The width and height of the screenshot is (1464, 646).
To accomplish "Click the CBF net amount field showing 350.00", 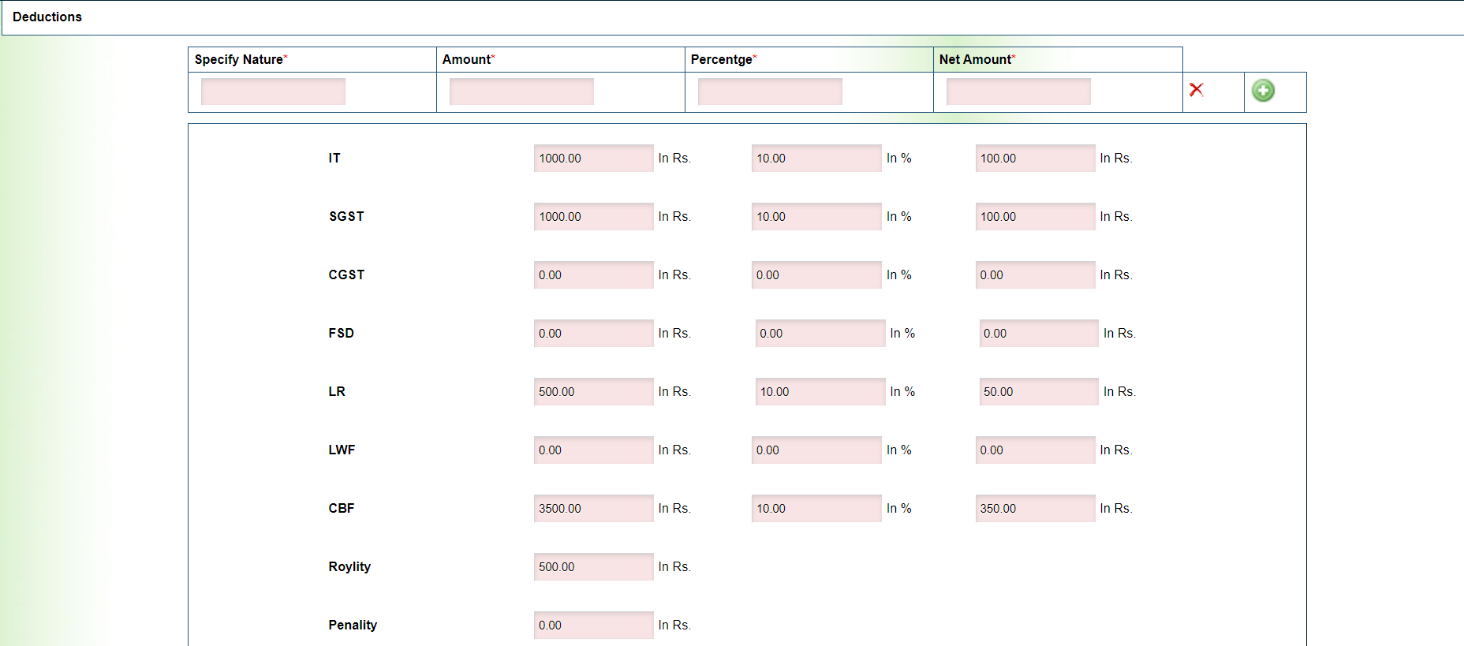I will point(1035,509).
